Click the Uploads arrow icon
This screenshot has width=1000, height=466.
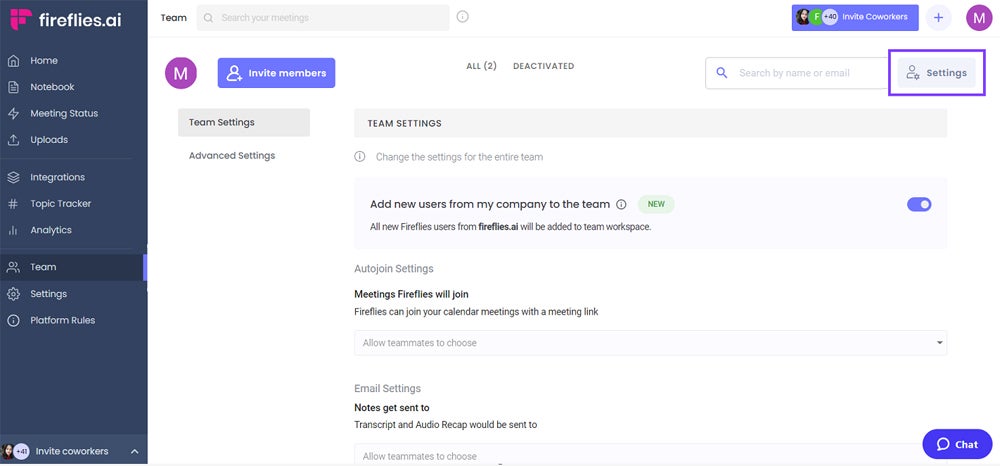pos(13,140)
